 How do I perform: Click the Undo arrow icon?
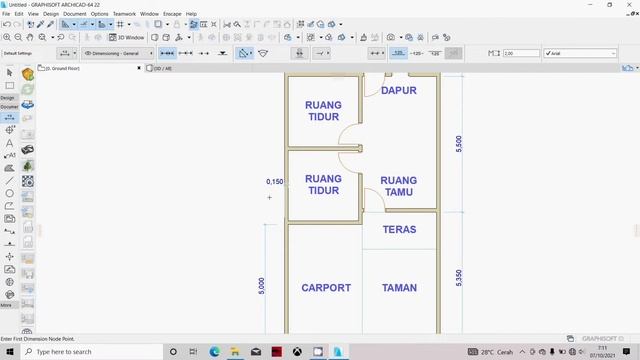pyautogui.click(x=7, y=24)
